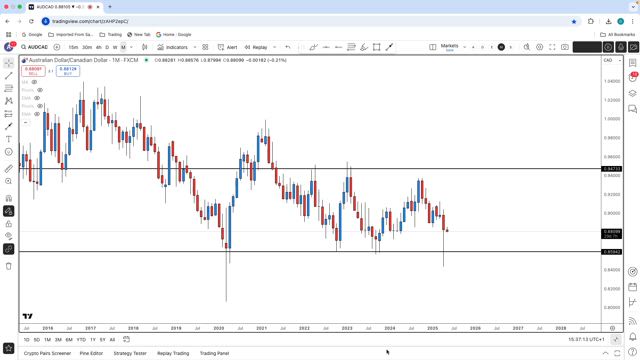Click the trash remove drawings icon

(x=9, y=266)
